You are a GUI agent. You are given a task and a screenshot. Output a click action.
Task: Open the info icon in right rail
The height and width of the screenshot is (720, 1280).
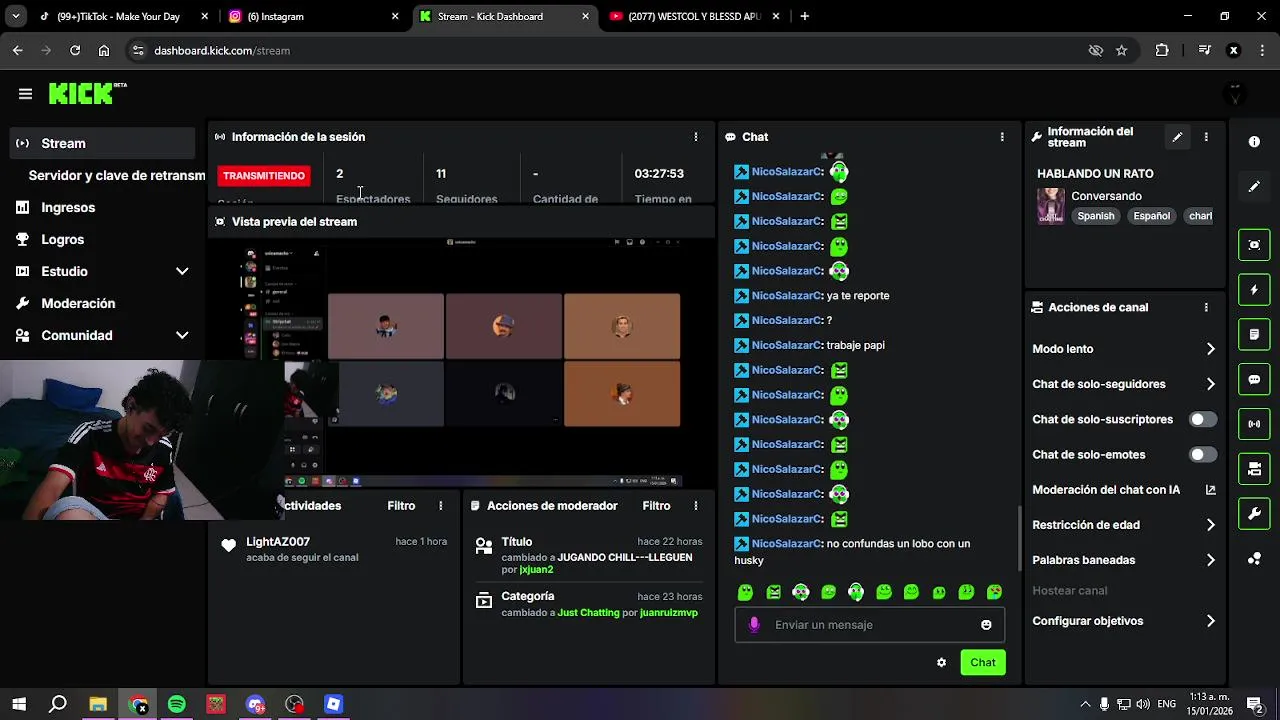(1254, 142)
